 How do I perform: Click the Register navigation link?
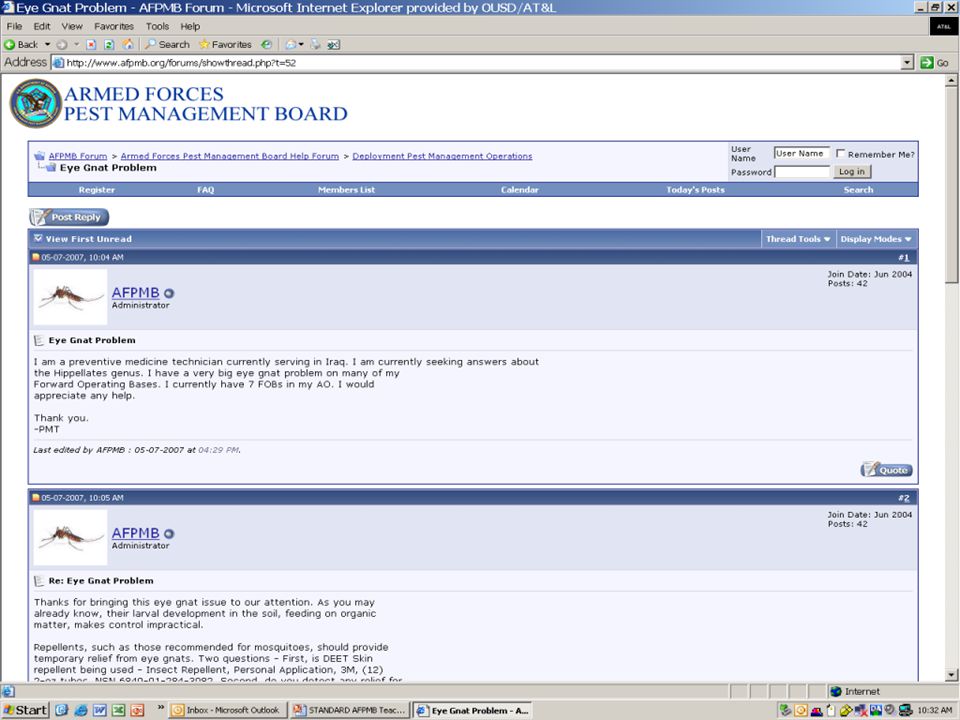click(97, 190)
